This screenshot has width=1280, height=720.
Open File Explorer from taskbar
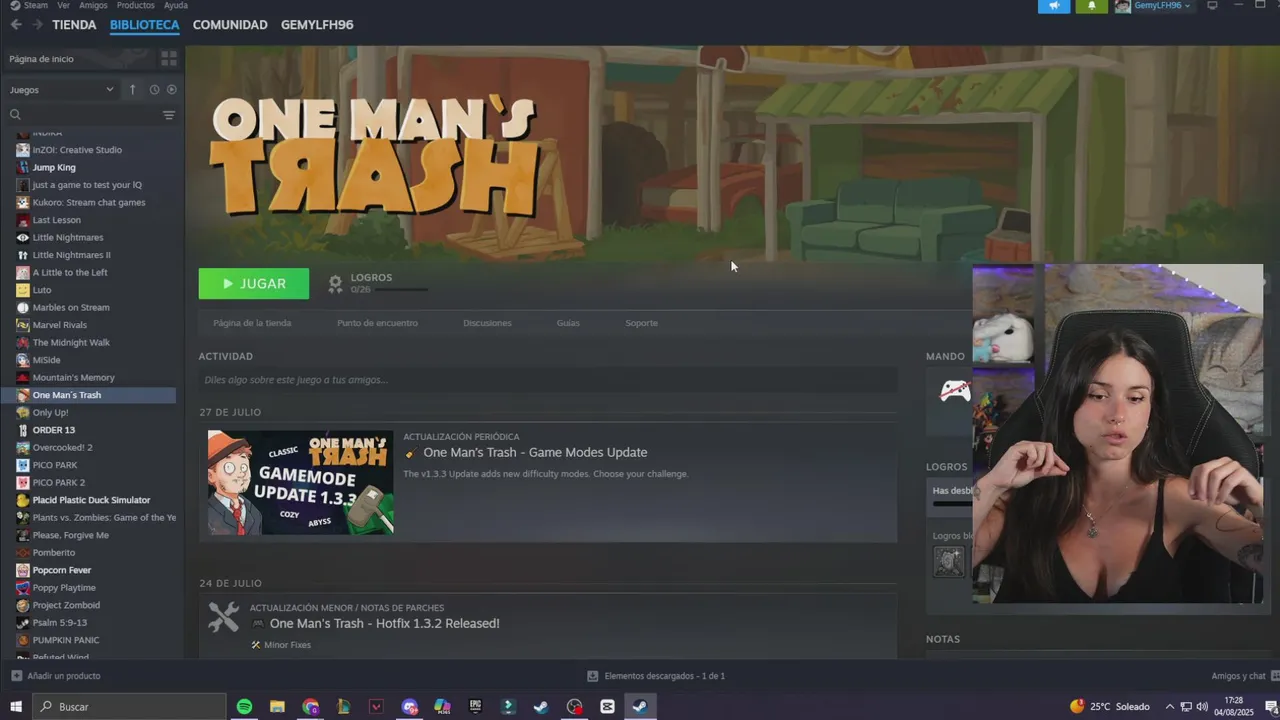pyautogui.click(x=277, y=707)
